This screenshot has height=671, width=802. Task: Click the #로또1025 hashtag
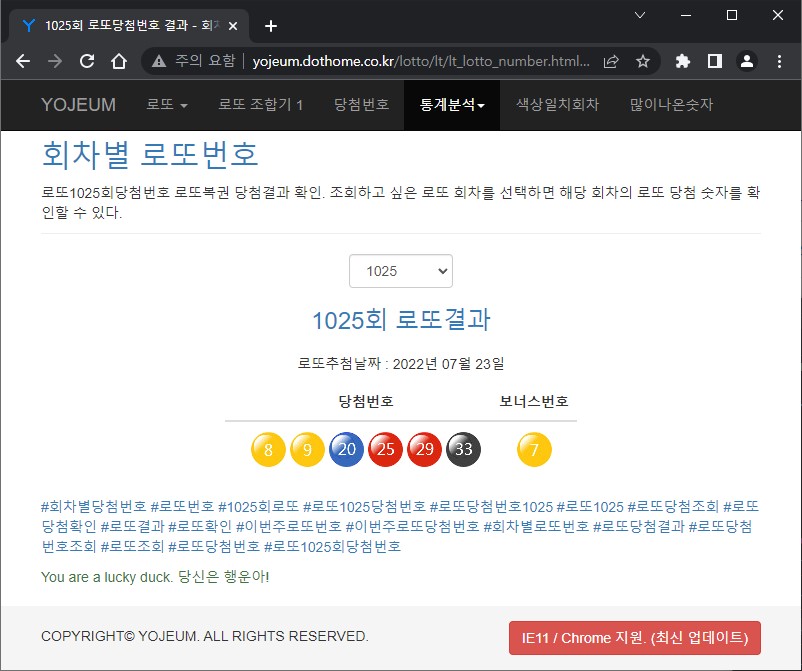click(590, 507)
